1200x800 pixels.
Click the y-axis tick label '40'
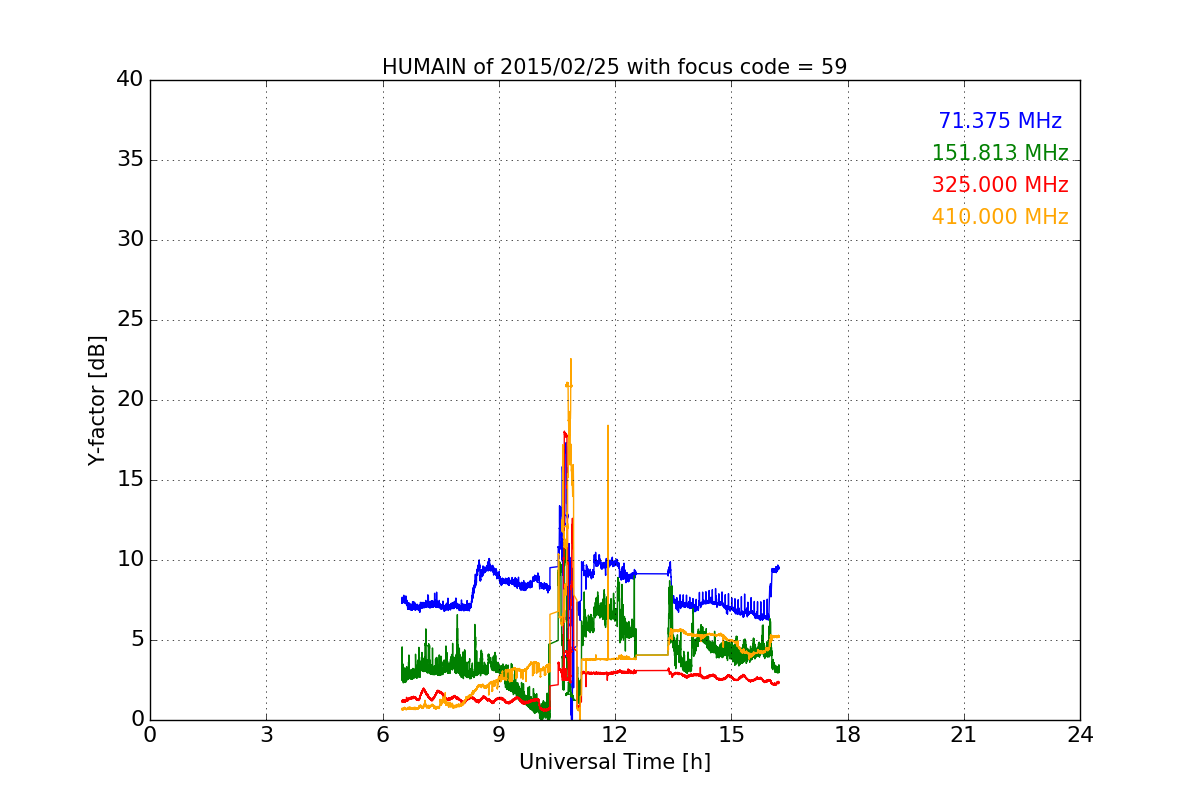pyautogui.click(x=130, y=80)
